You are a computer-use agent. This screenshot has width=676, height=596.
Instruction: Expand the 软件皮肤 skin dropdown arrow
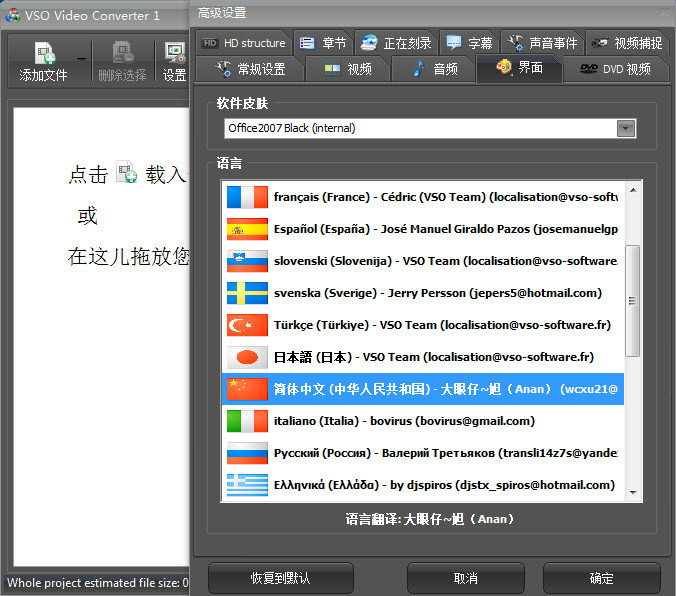pos(626,129)
